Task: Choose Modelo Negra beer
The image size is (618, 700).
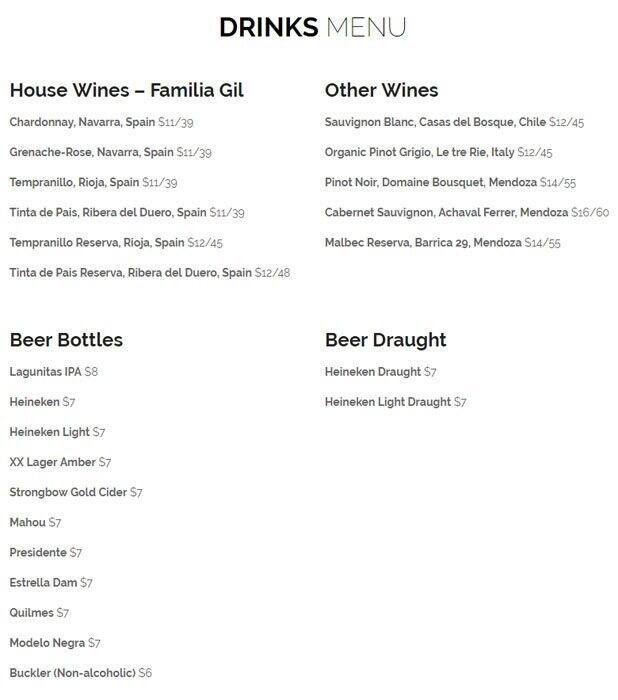Action: click(55, 643)
